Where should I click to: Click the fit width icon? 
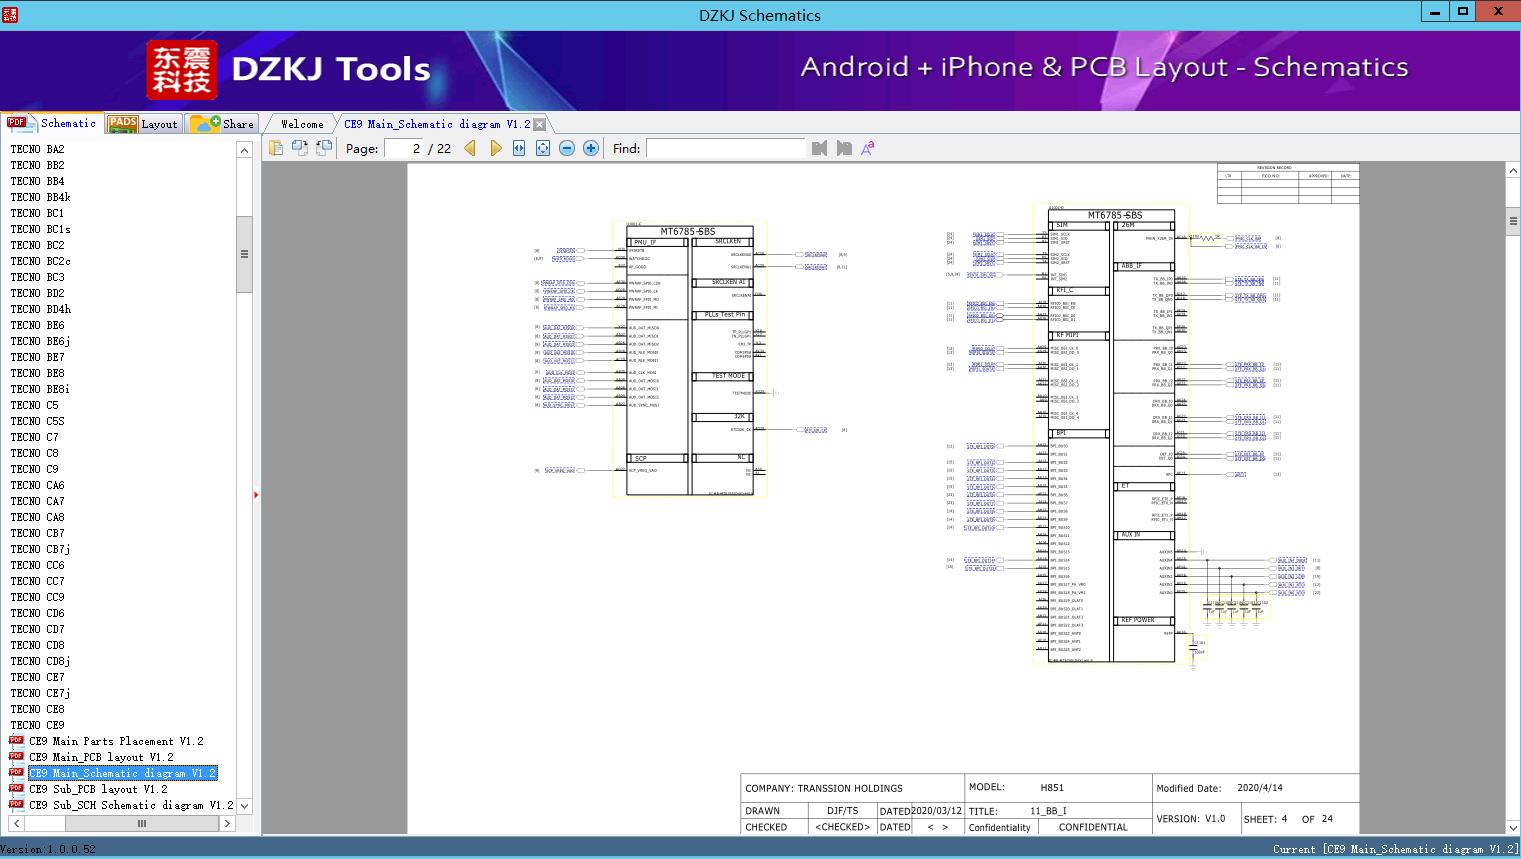click(519, 148)
